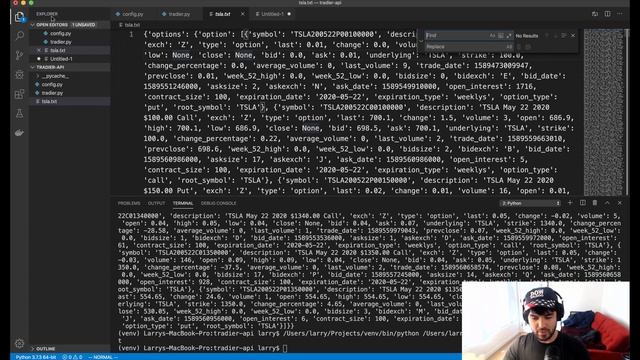Click the terminal prompt input line
Viewport: 640px width, 360px height.
286,348
